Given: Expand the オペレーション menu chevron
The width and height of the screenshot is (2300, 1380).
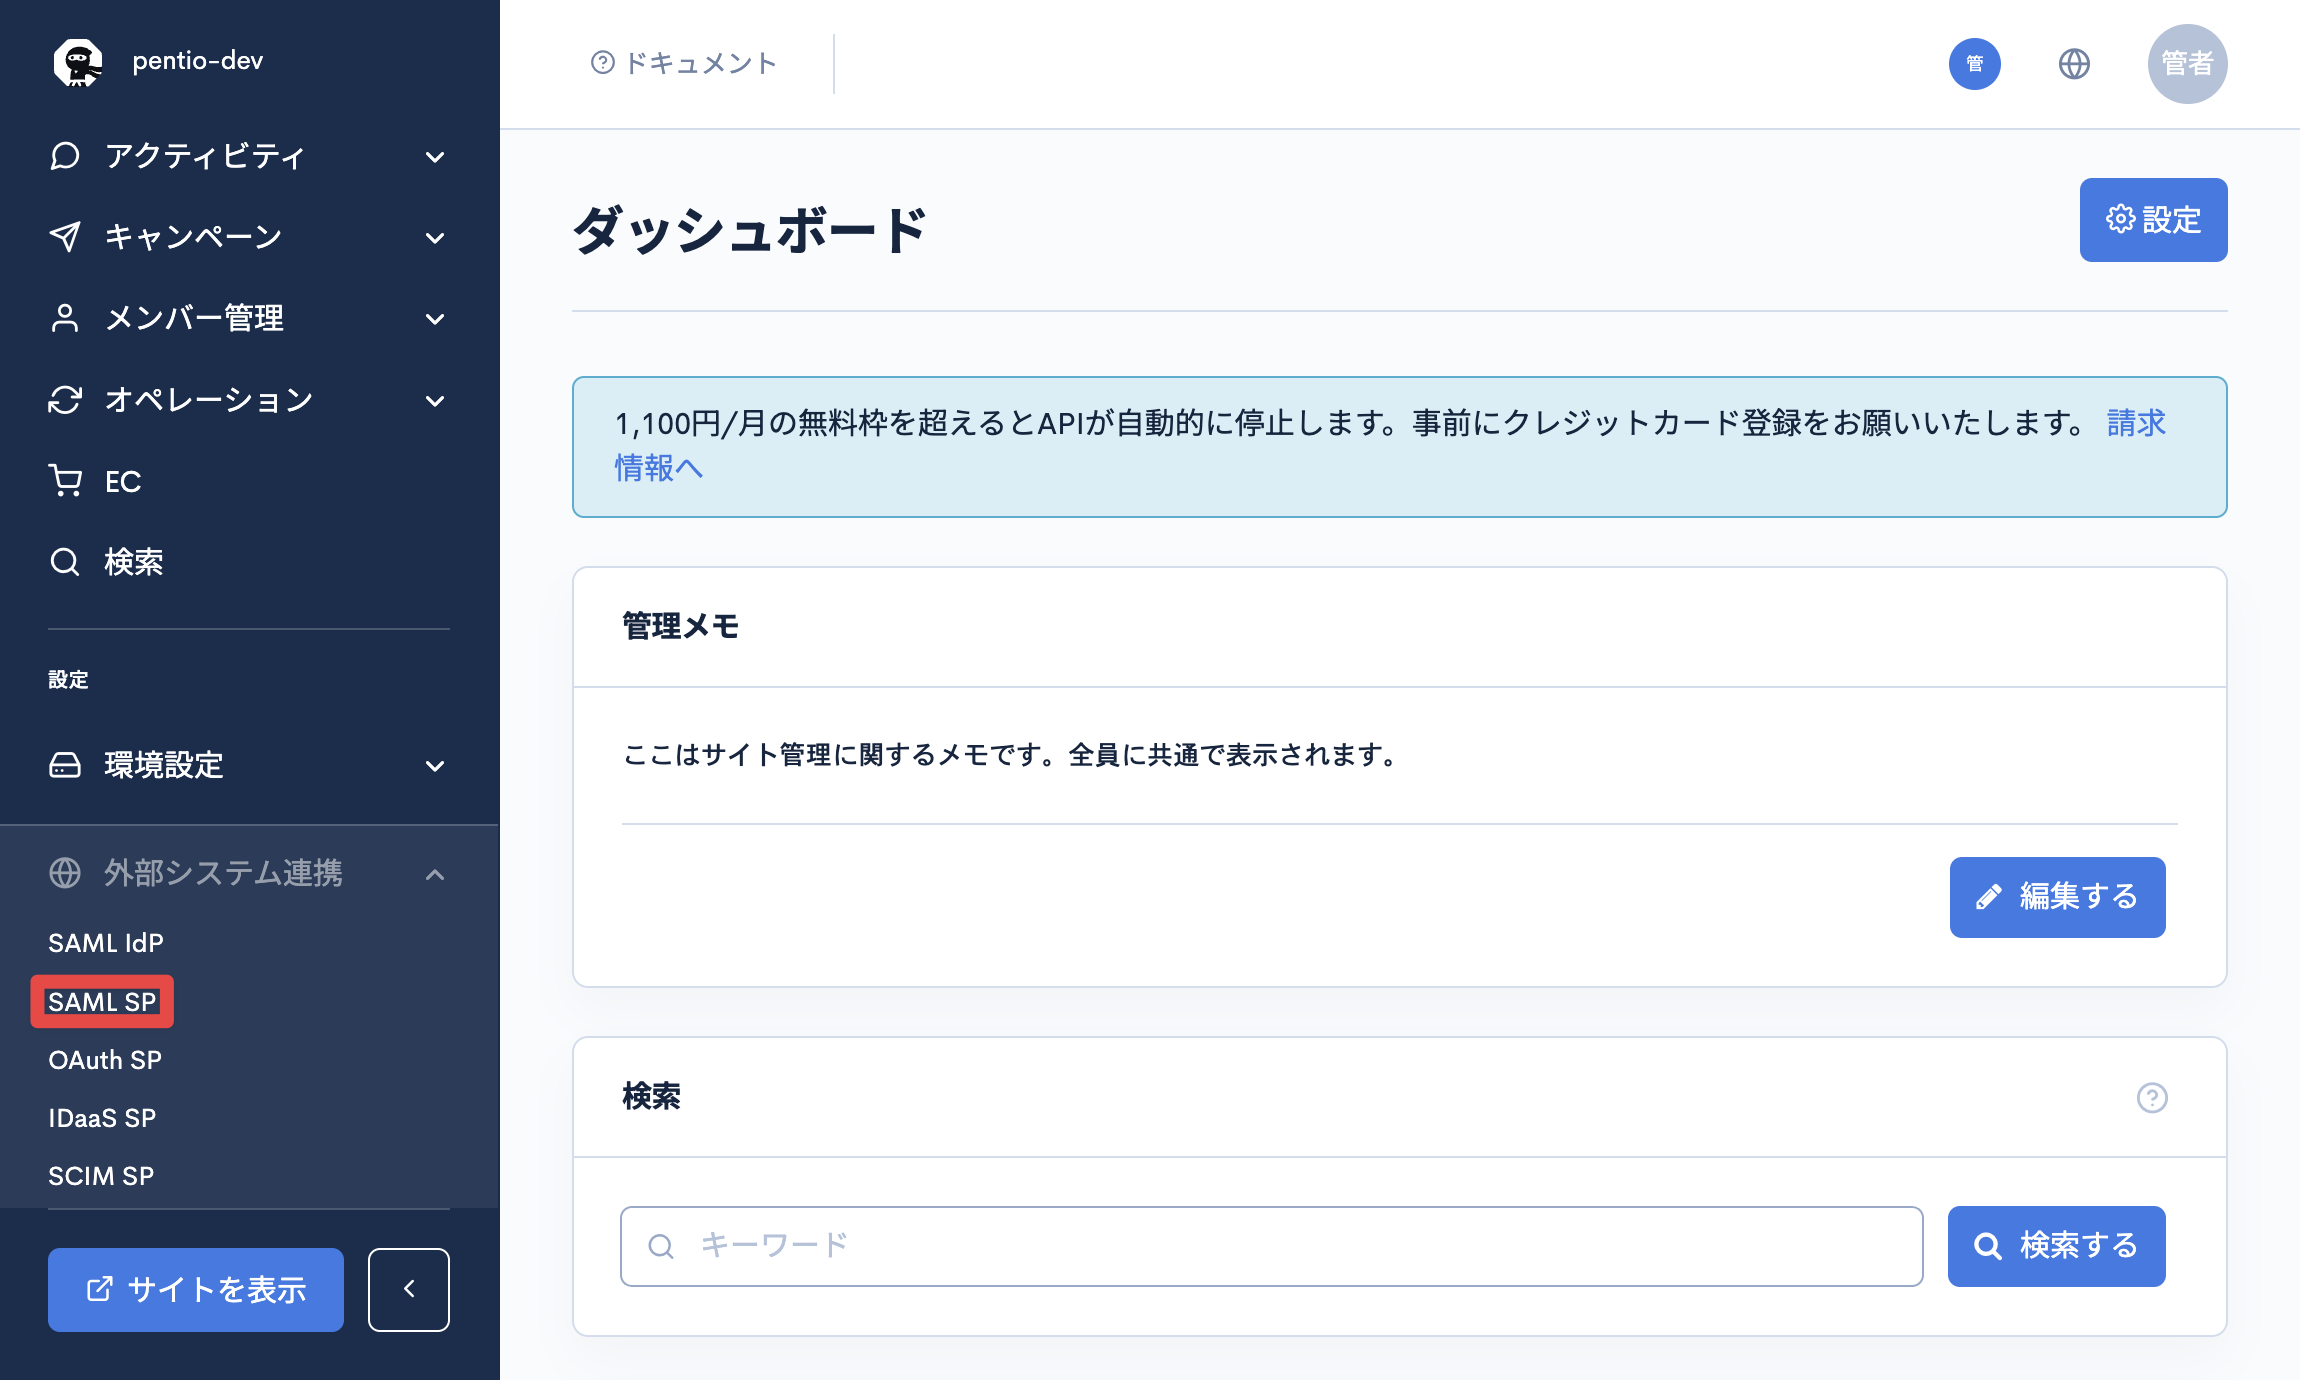Looking at the screenshot, I should [x=435, y=401].
